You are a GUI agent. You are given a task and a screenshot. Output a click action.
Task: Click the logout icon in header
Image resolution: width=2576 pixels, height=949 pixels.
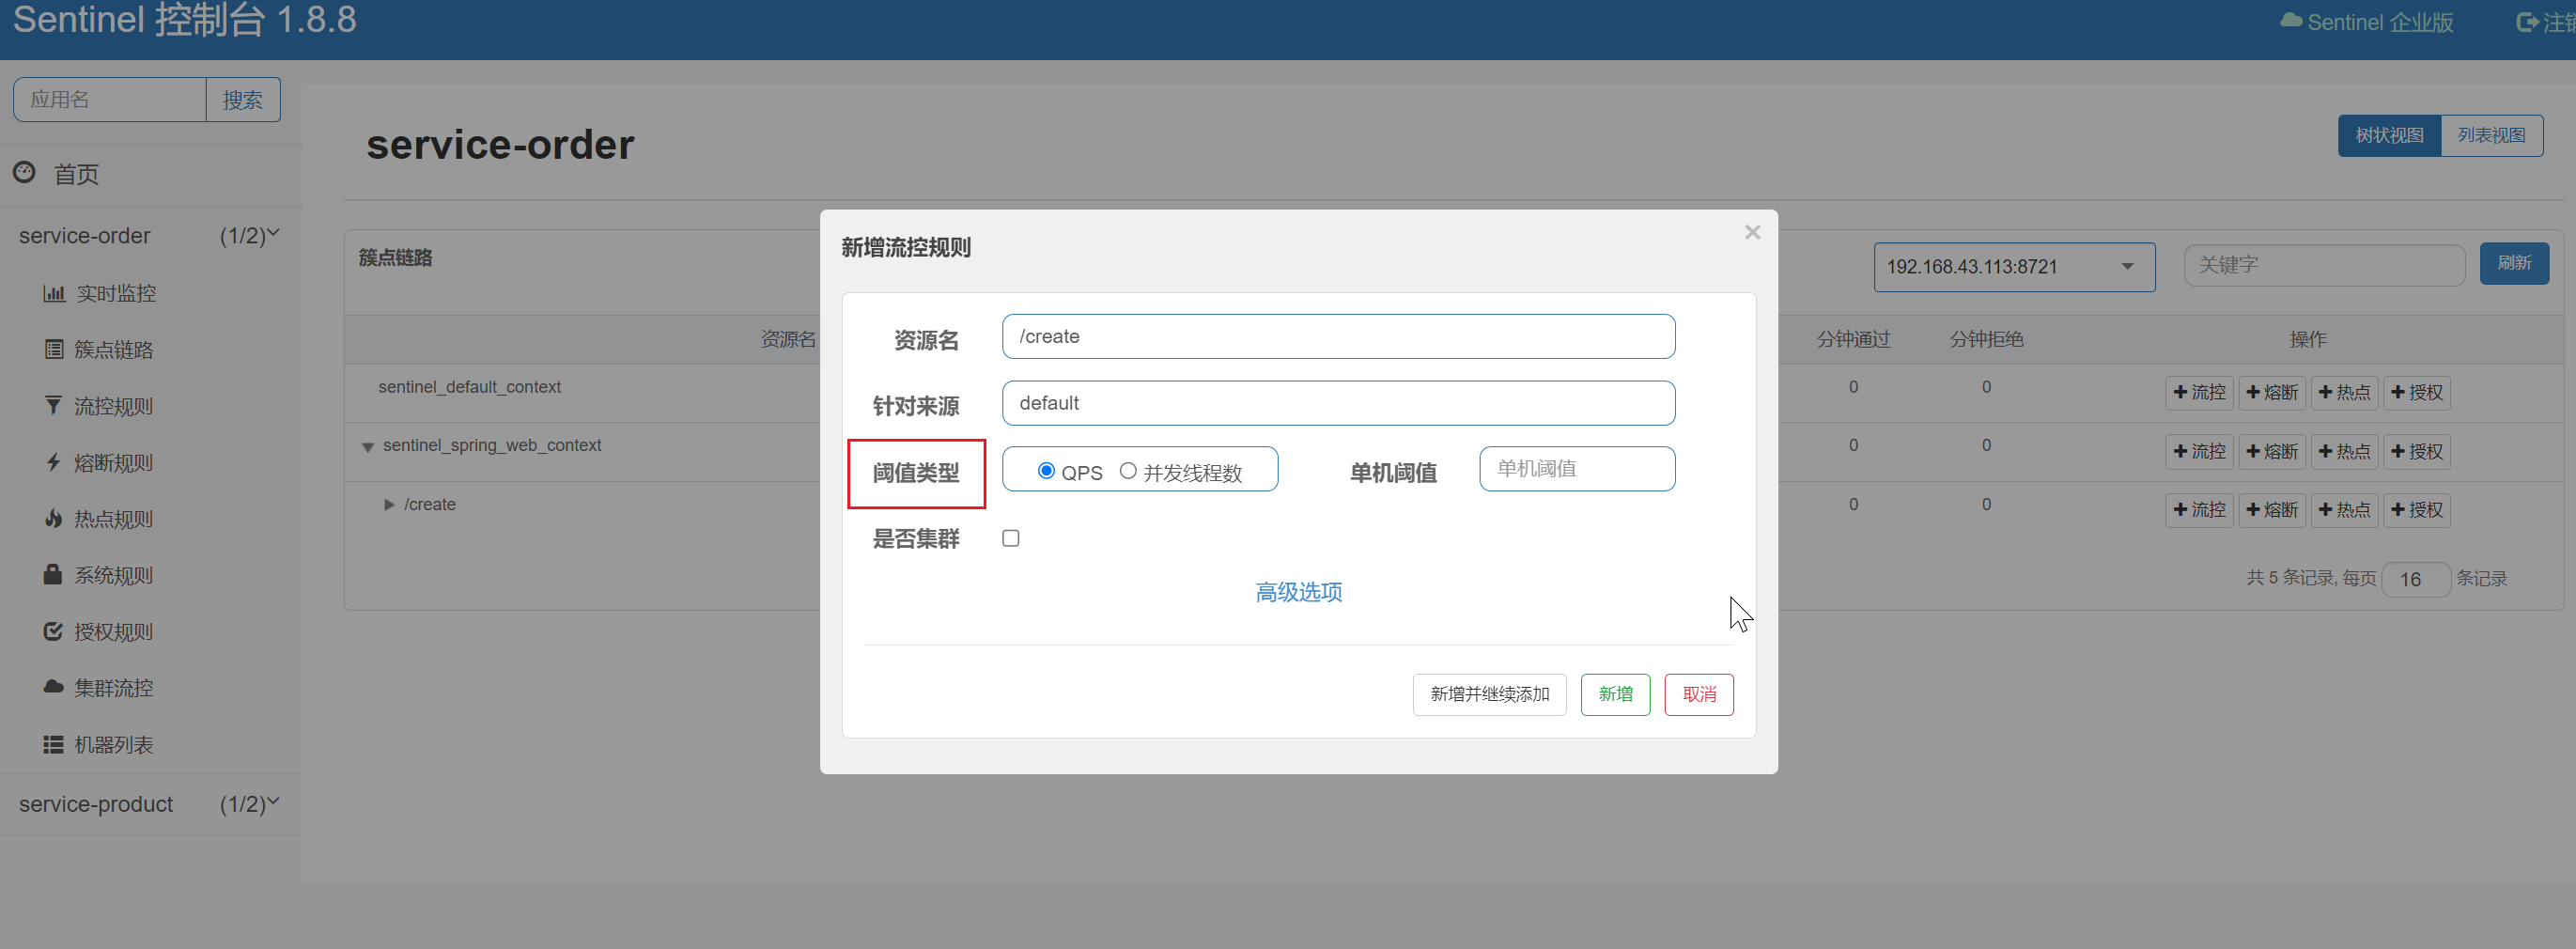point(2527,22)
